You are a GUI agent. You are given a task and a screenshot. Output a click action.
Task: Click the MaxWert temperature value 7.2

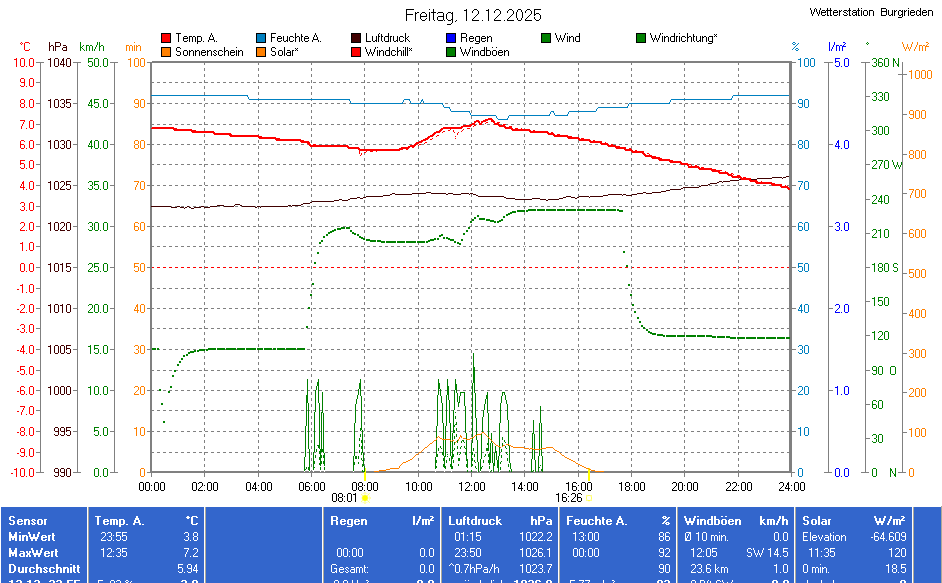click(x=189, y=553)
